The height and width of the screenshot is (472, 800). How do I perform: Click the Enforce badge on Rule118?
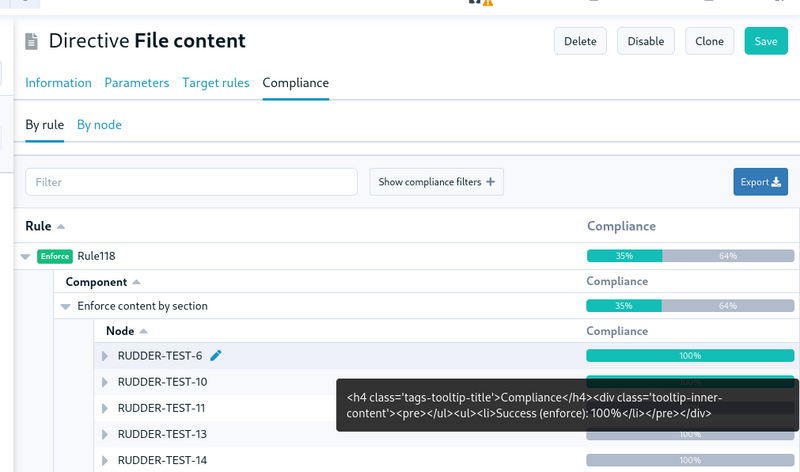pos(55,256)
